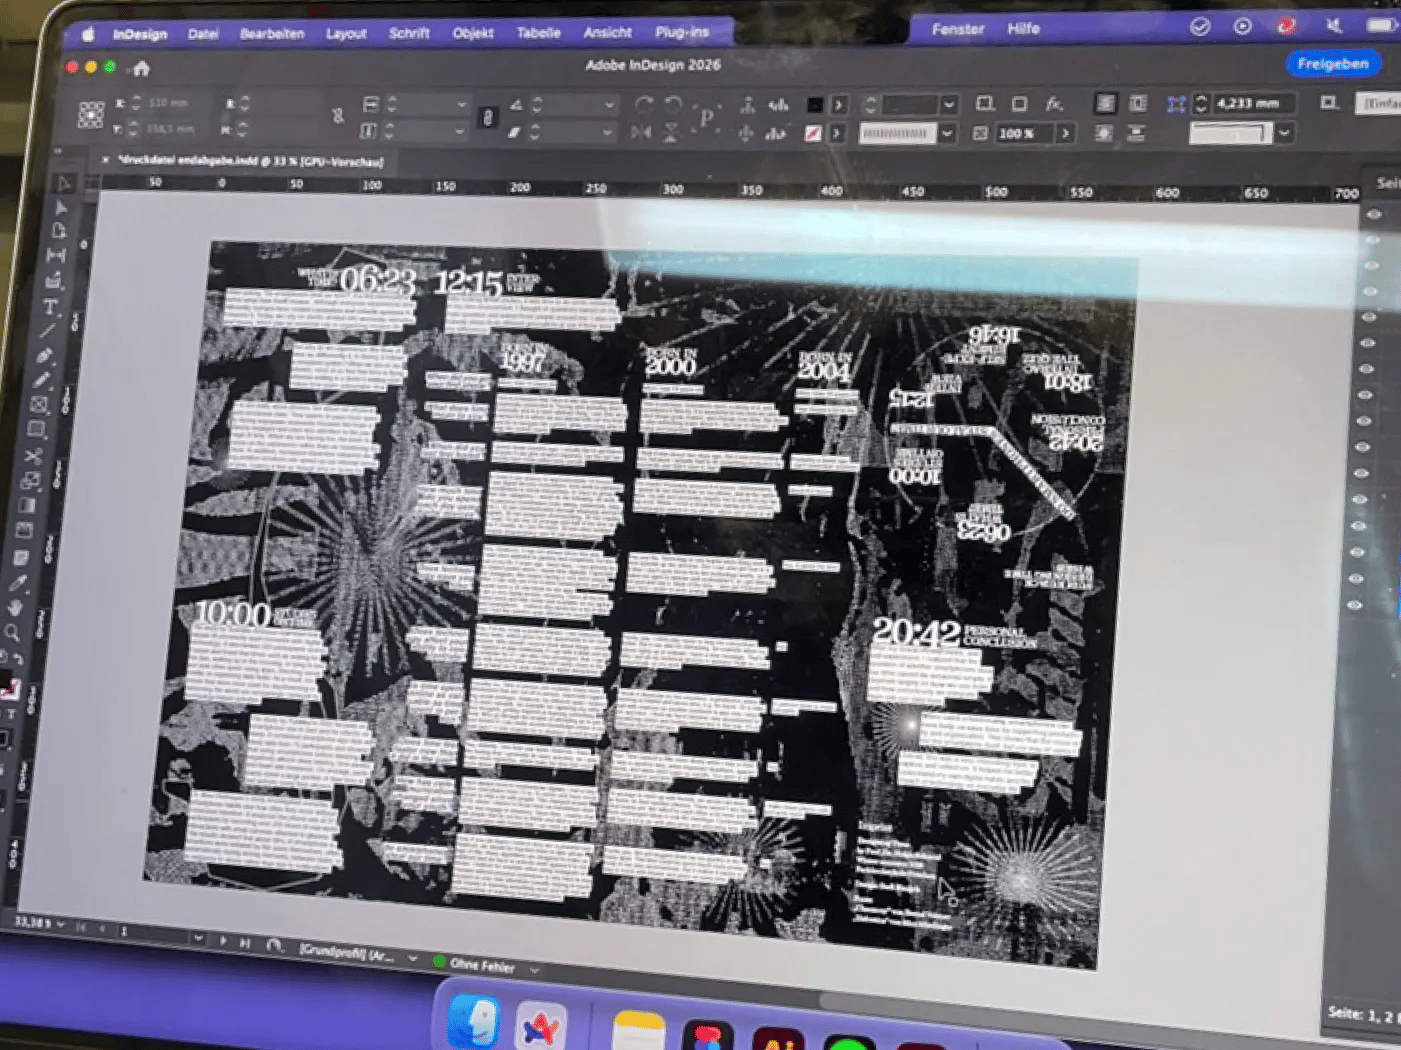Open the stroke style dropdown
Viewport: 1401px width, 1050px height.
946,133
